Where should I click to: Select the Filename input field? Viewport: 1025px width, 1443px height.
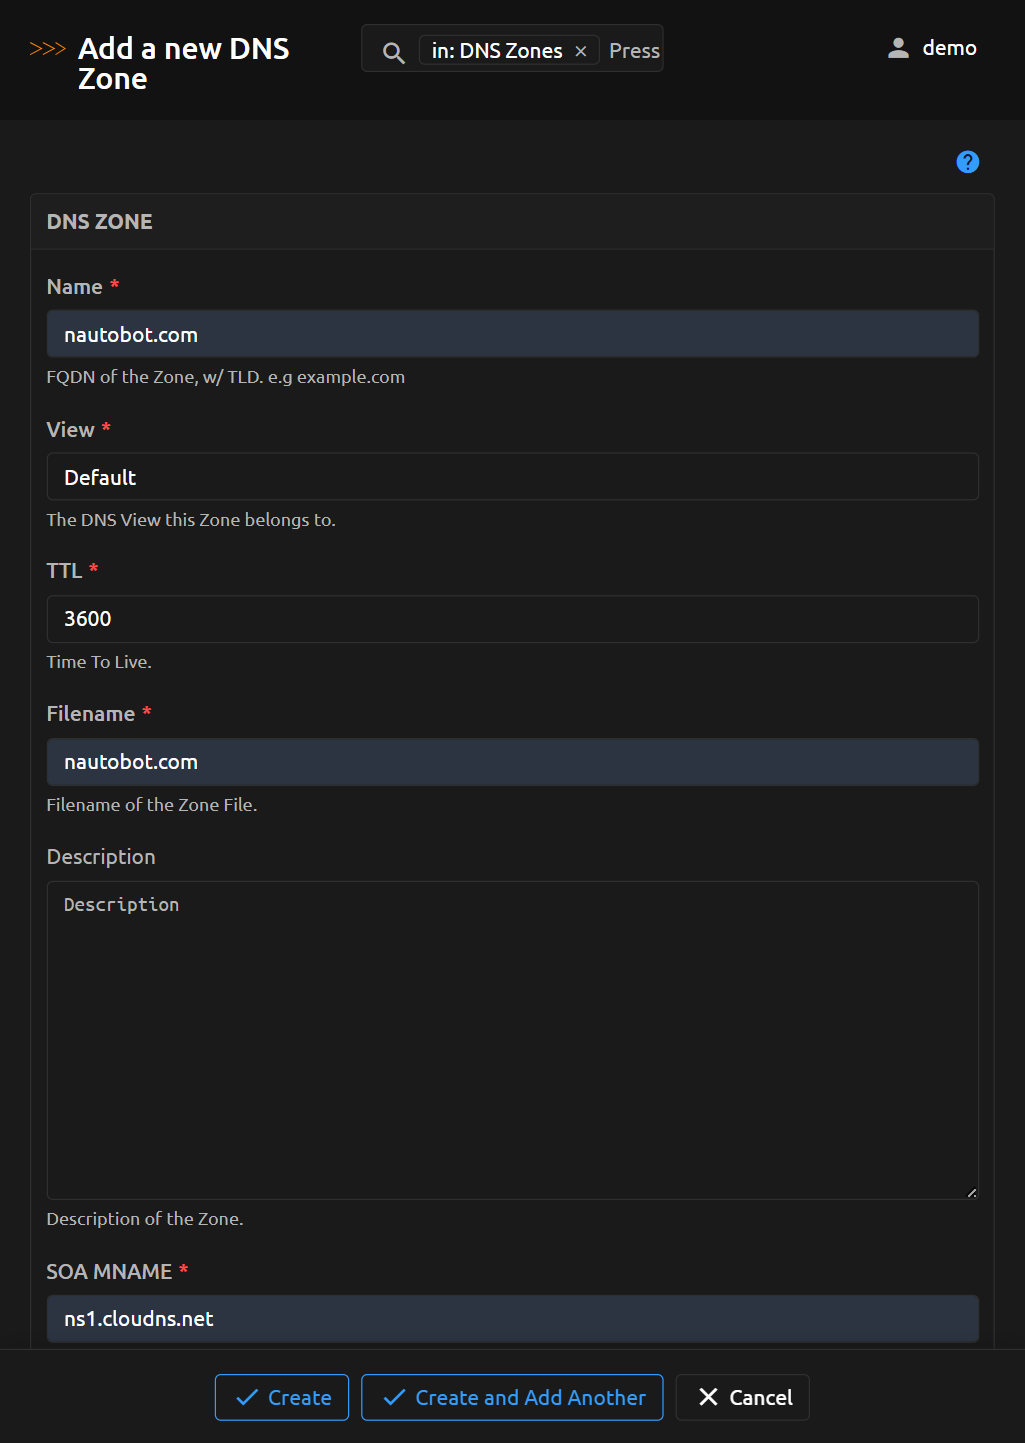point(512,762)
